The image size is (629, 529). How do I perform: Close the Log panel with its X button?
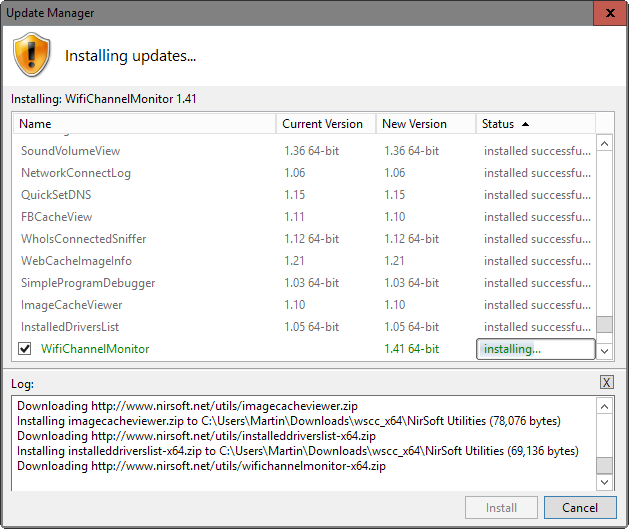[607, 383]
